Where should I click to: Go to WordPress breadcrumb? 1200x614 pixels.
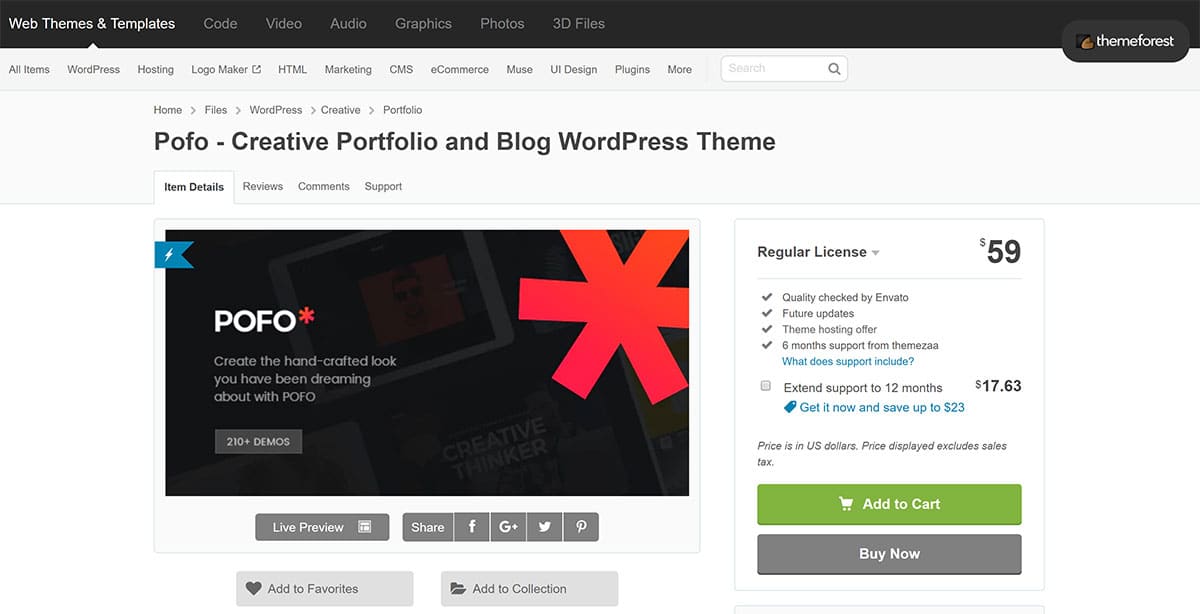coord(276,110)
